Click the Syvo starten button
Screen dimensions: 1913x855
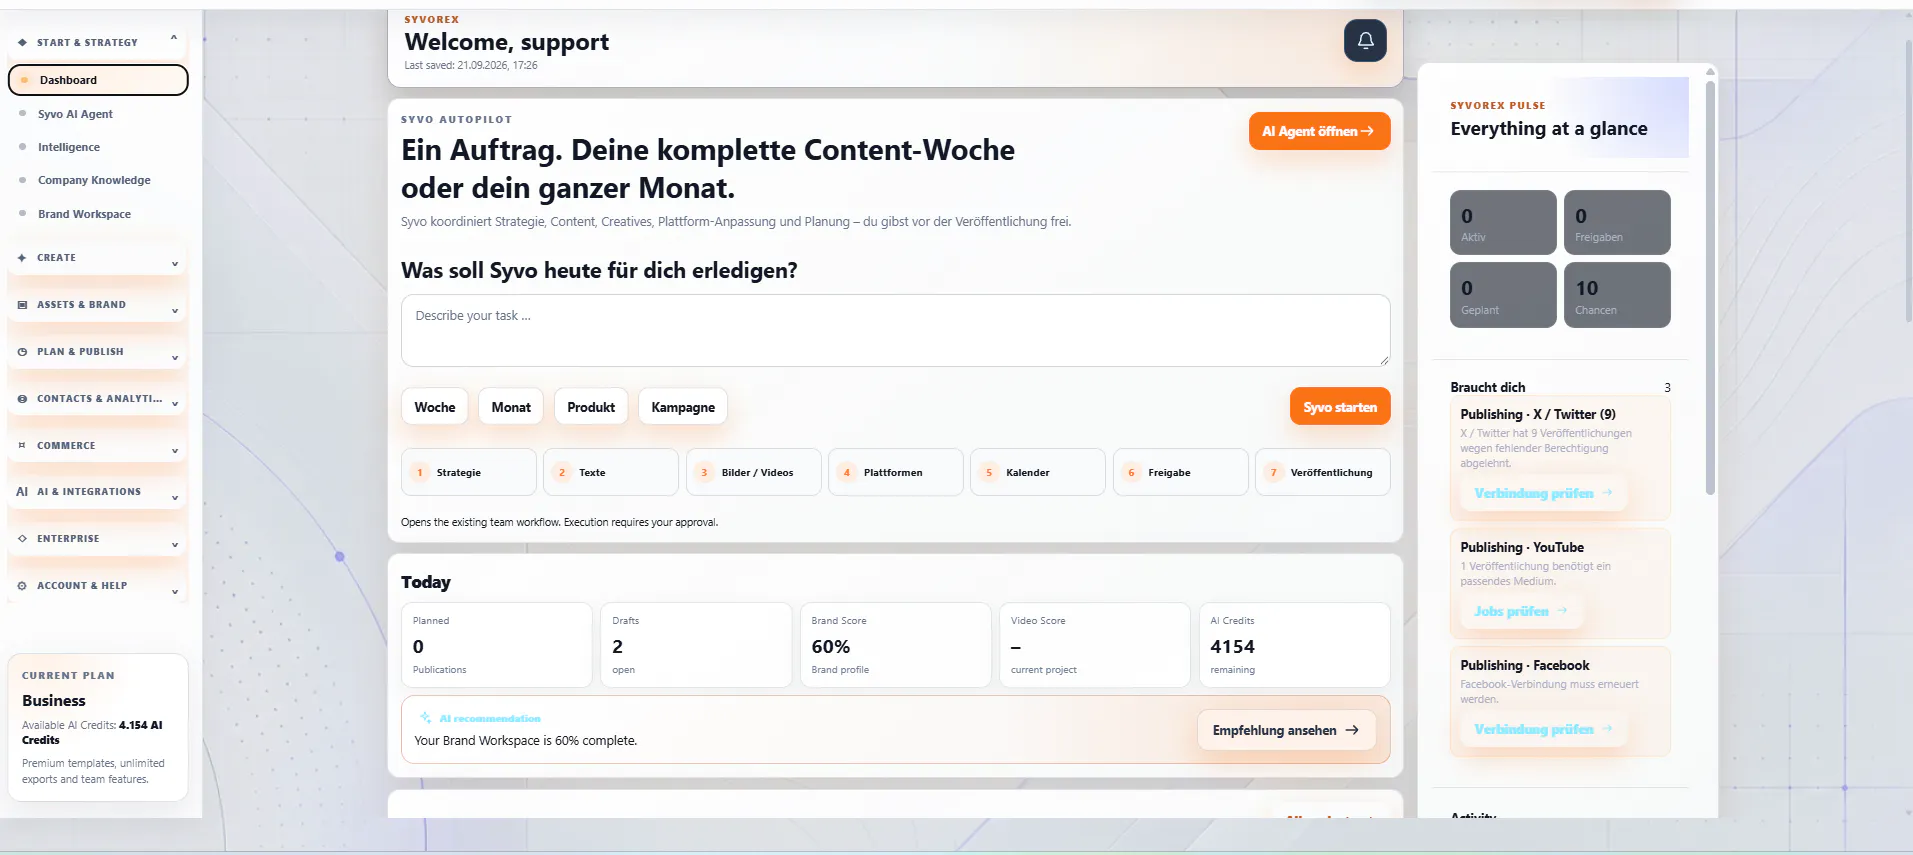click(1340, 407)
